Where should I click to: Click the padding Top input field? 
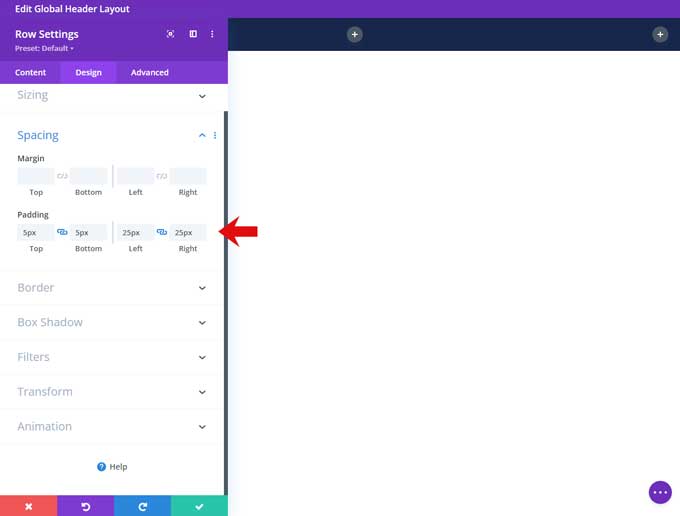tap(35, 232)
